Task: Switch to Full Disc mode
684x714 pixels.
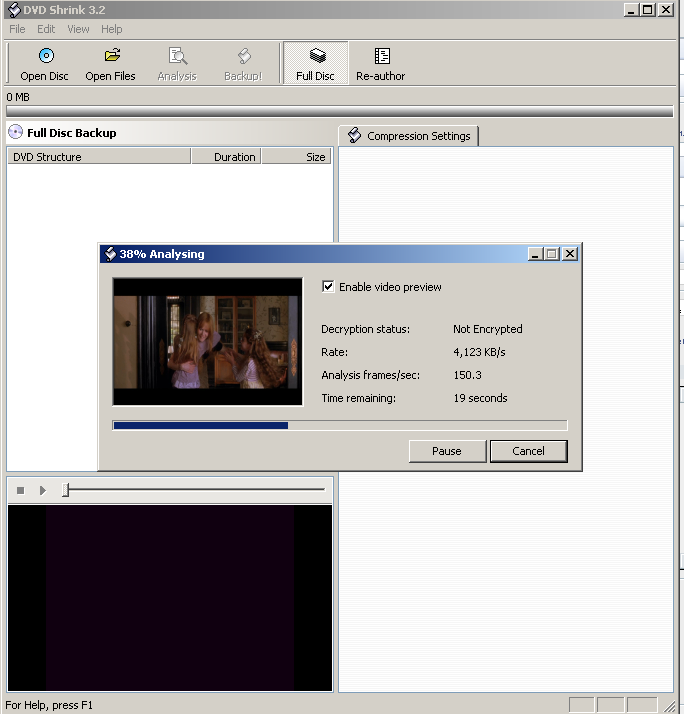Action: (x=316, y=63)
